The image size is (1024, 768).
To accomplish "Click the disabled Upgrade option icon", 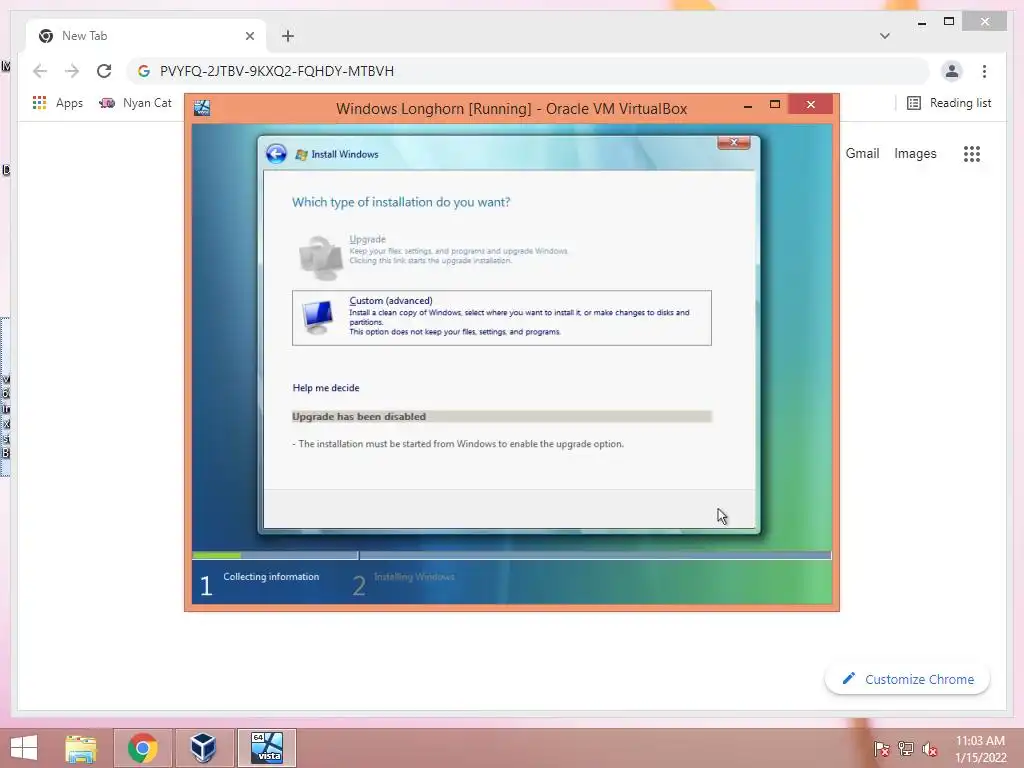I will click(x=320, y=257).
